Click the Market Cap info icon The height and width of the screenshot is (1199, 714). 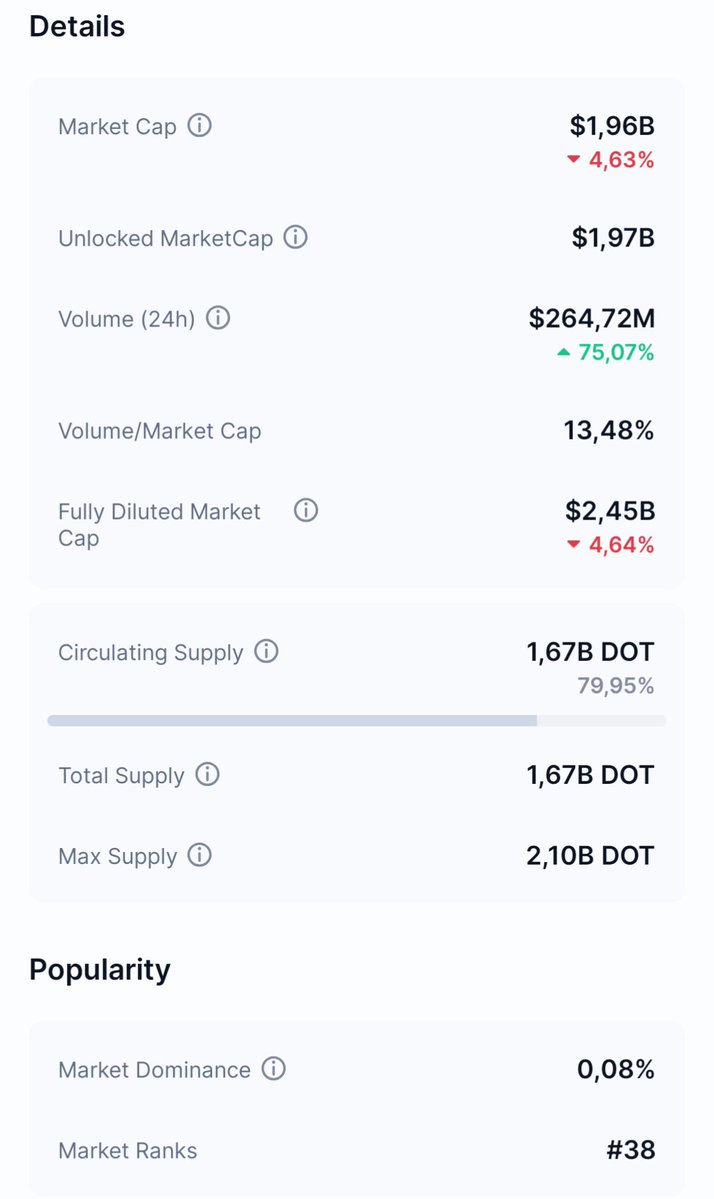tap(200, 127)
